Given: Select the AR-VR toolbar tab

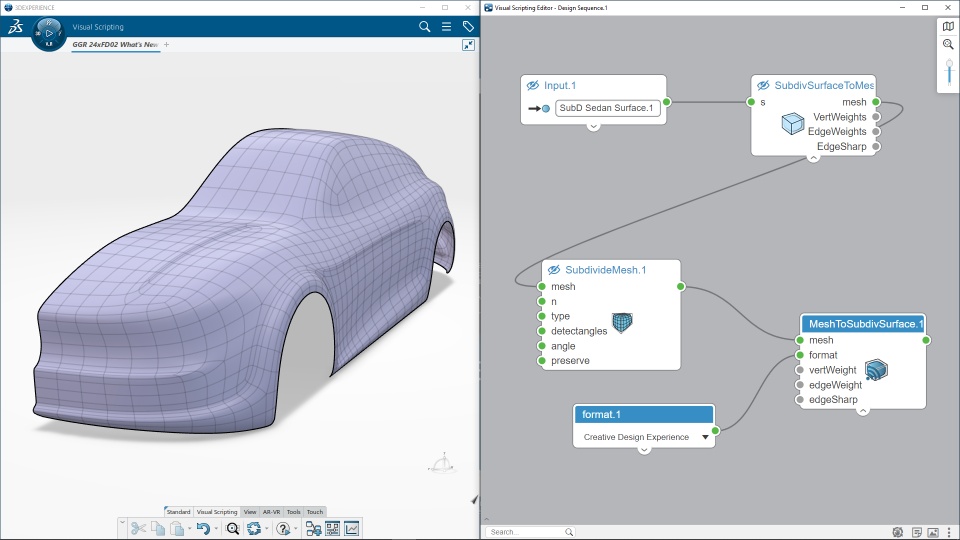Looking at the screenshot, I should [x=271, y=512].
